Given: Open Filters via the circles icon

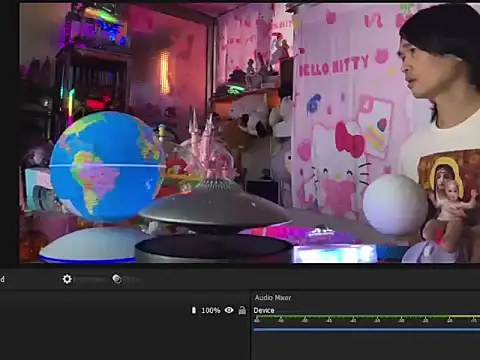Looking at the screenshot, I should click(x=117, y=279).
